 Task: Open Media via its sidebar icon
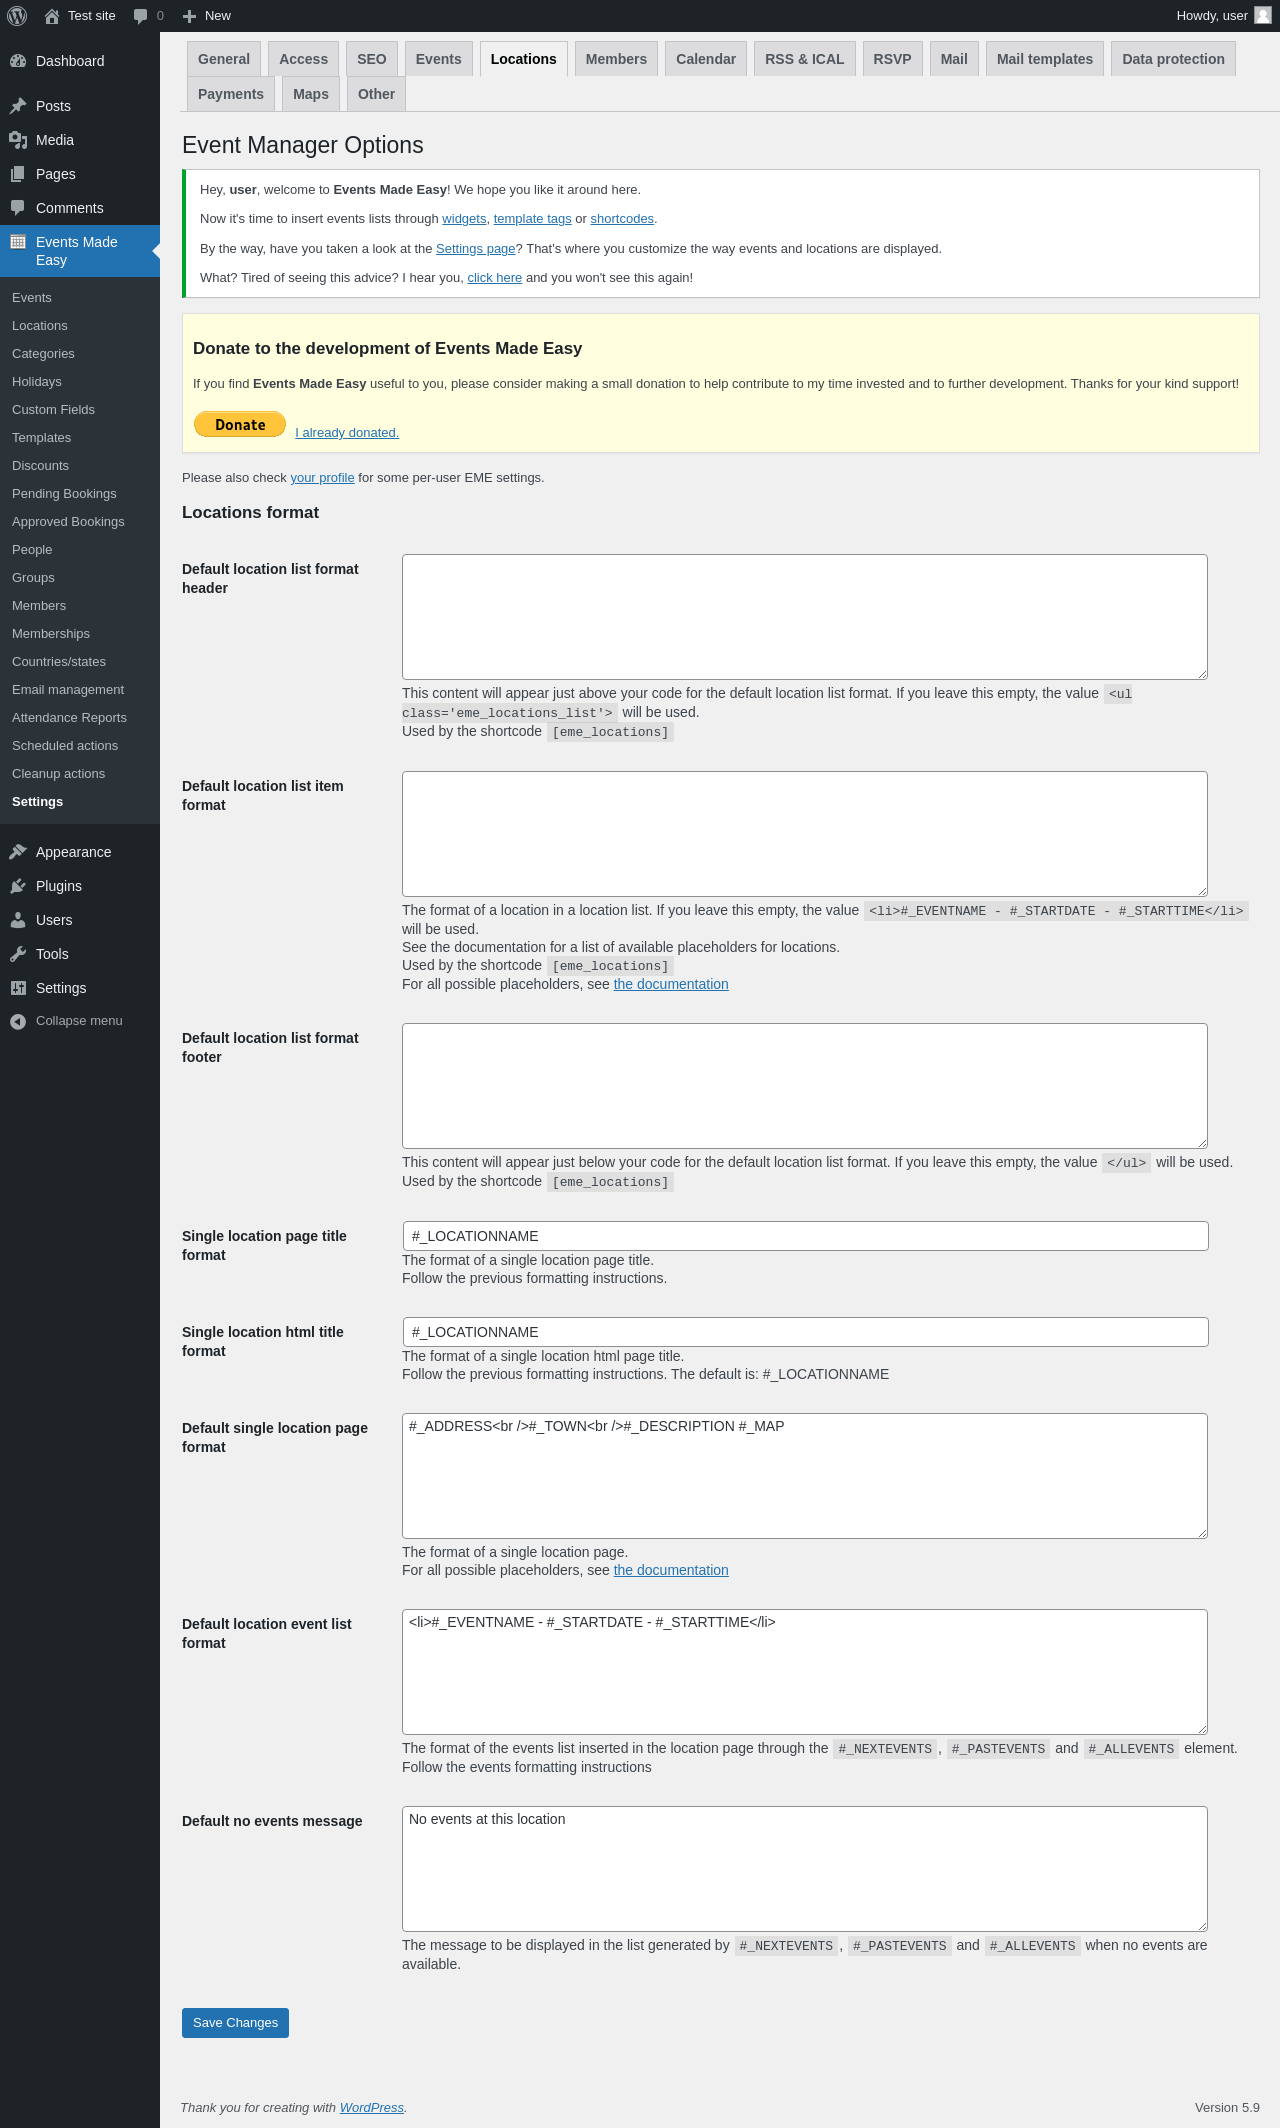coord(18,140)
